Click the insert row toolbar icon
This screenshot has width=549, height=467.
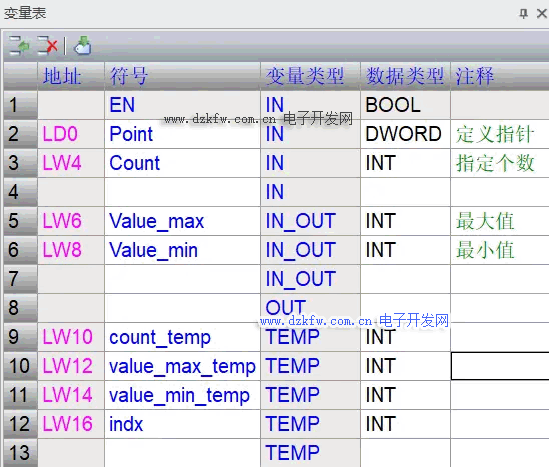pos(19,46)
